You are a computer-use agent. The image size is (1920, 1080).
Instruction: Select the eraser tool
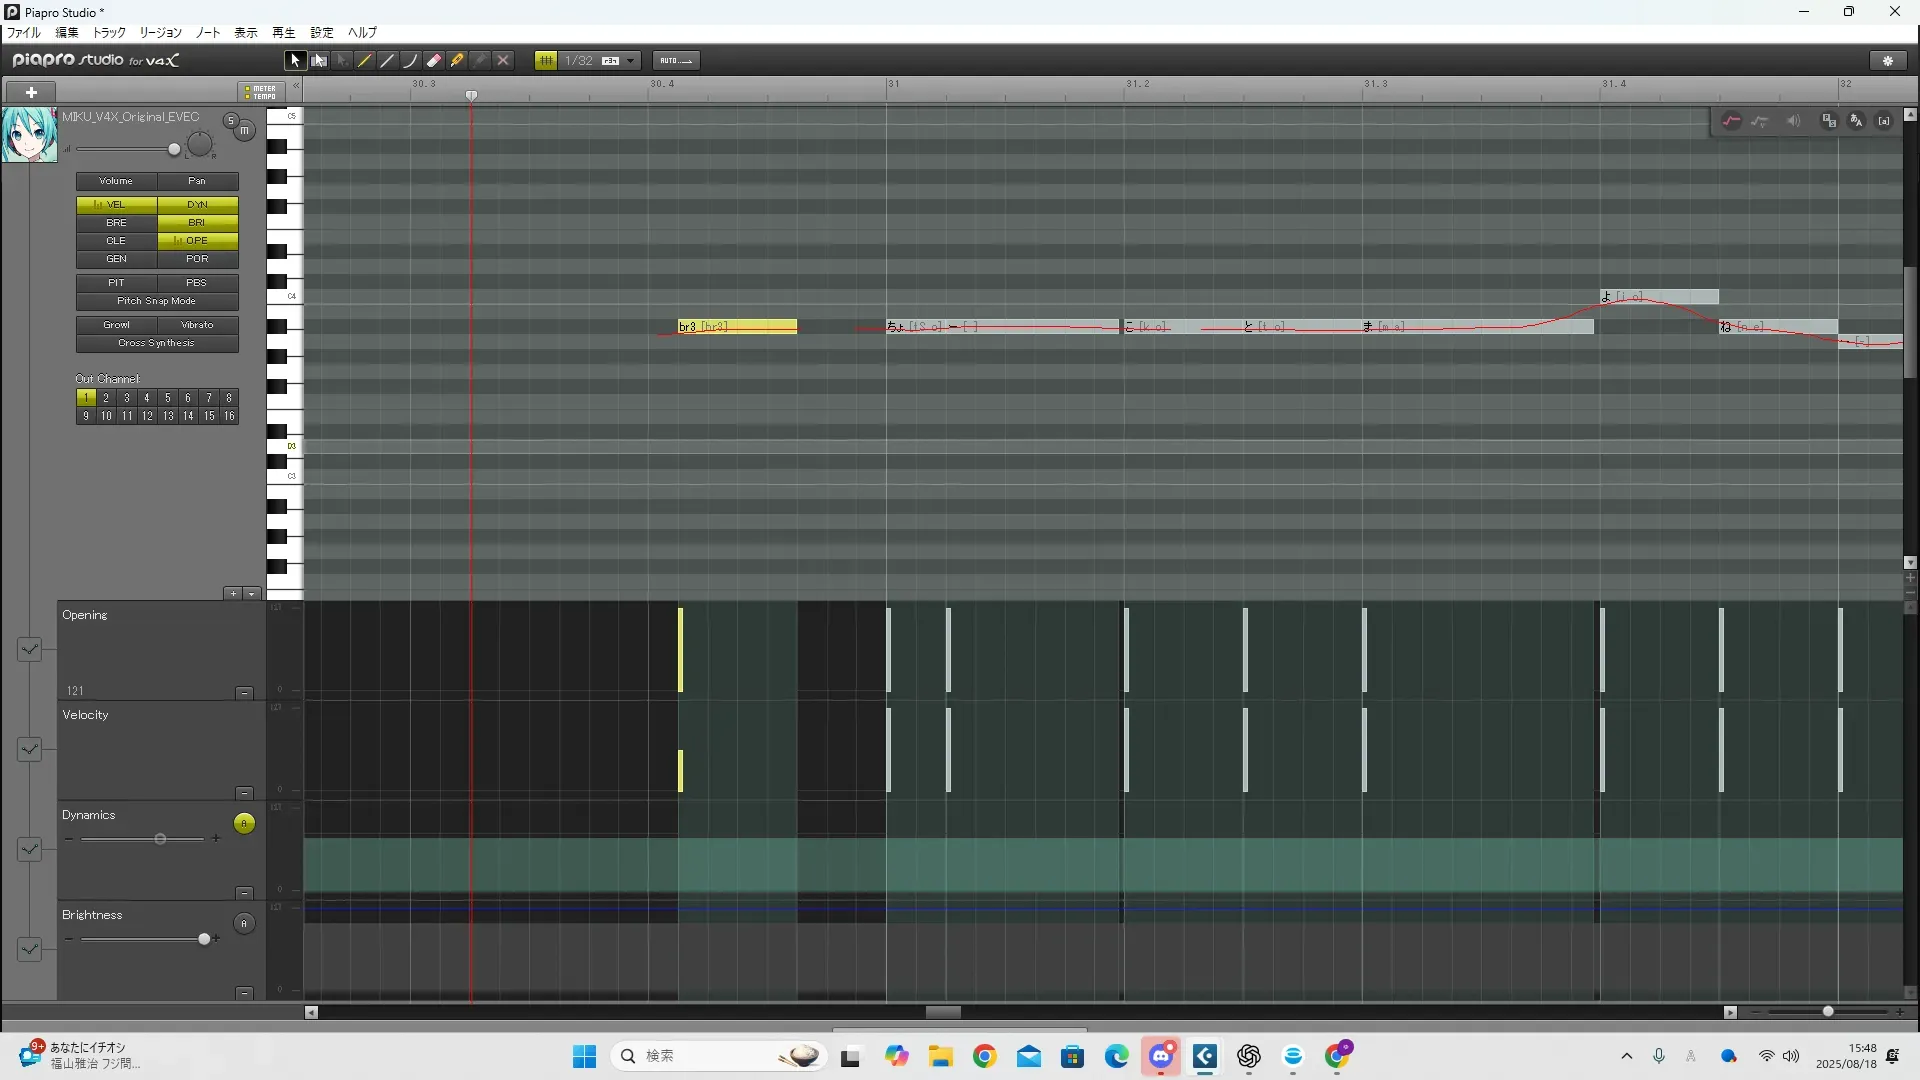click(x=434, y=61)
